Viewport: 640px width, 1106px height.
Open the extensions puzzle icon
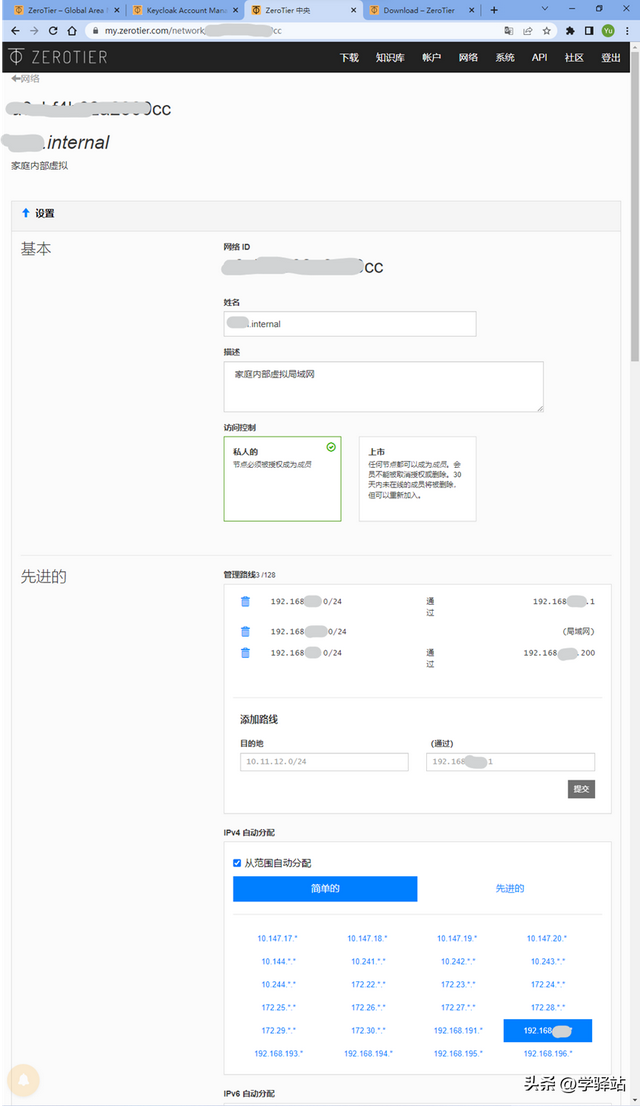coord(570,31)
